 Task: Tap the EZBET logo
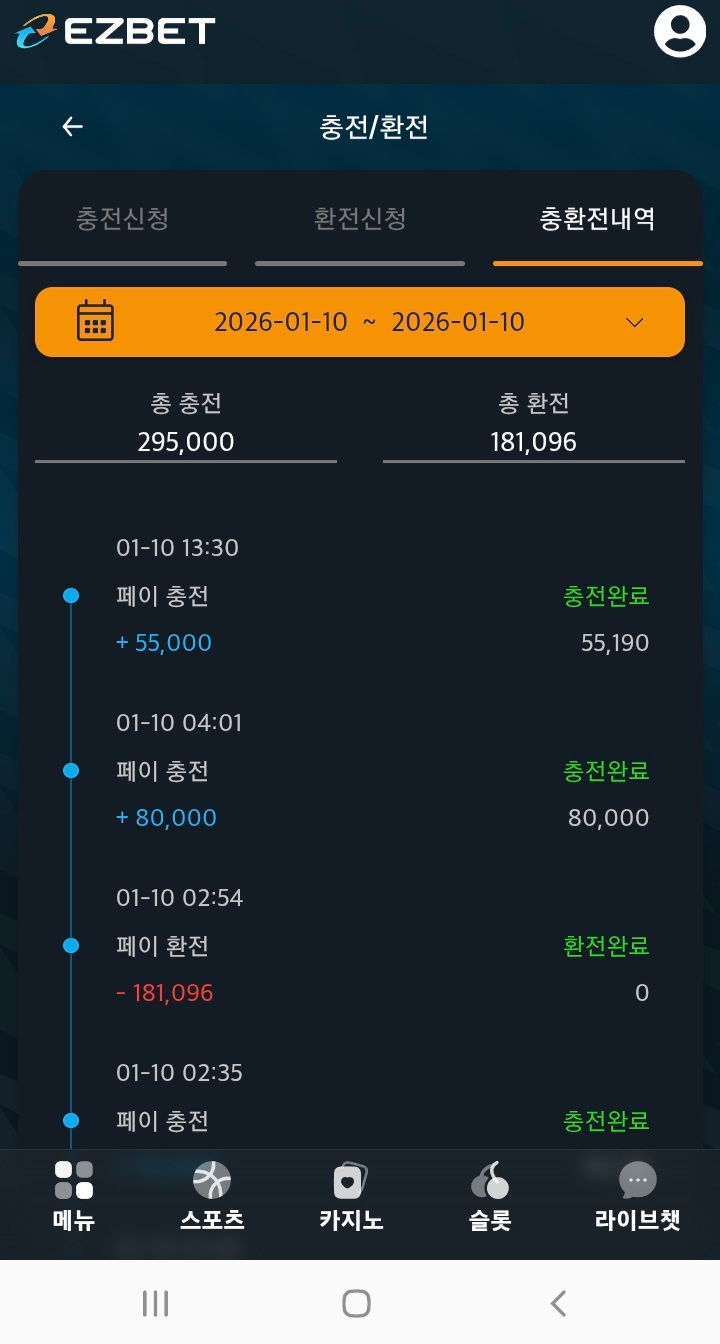point(115,31)
